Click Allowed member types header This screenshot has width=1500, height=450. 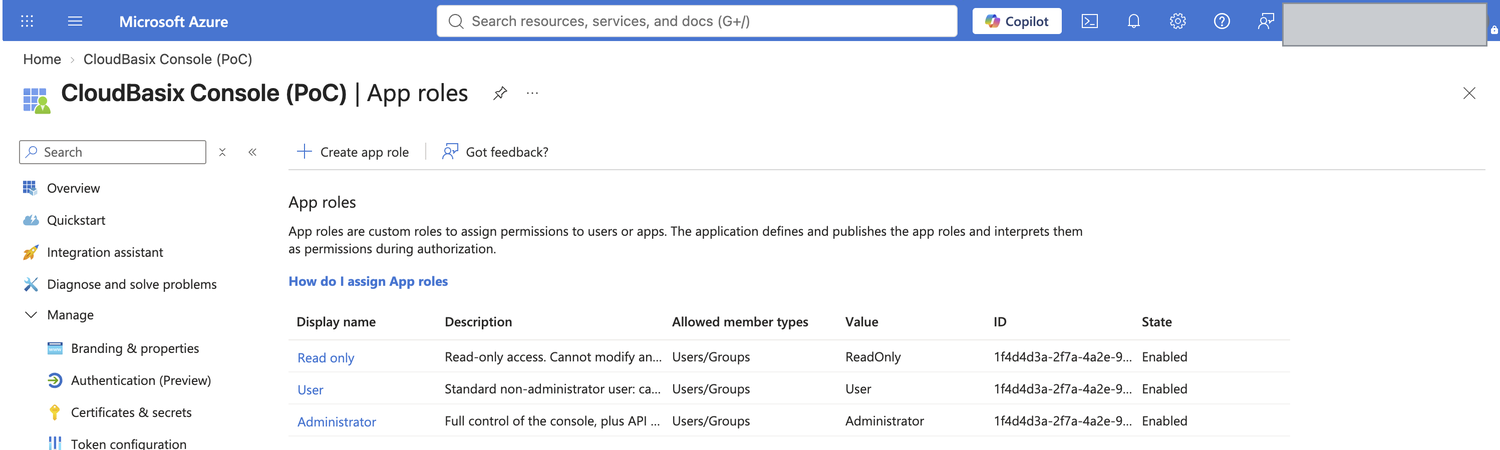740,322
